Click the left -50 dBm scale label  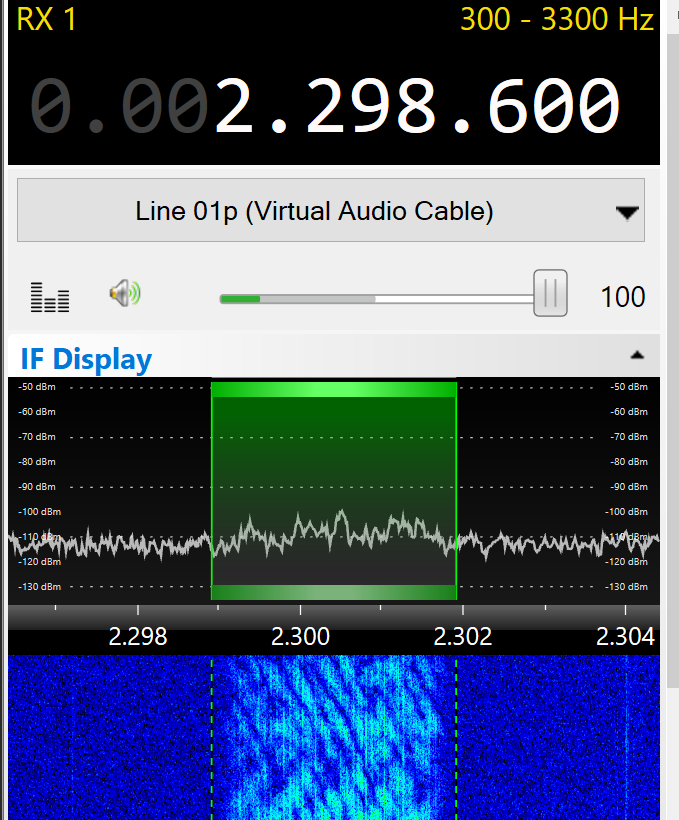click(37, 387)
